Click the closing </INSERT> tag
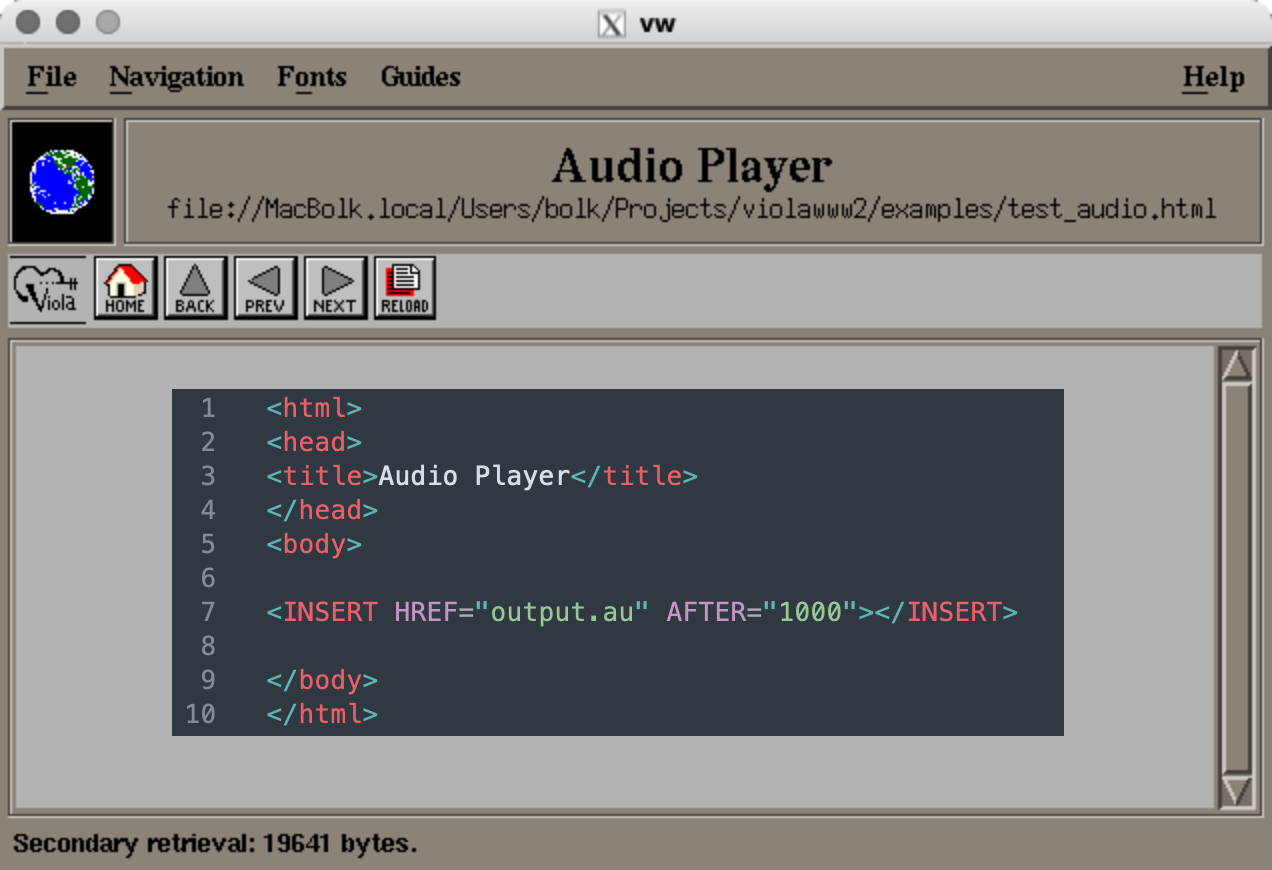 click(x=946, y=612)
